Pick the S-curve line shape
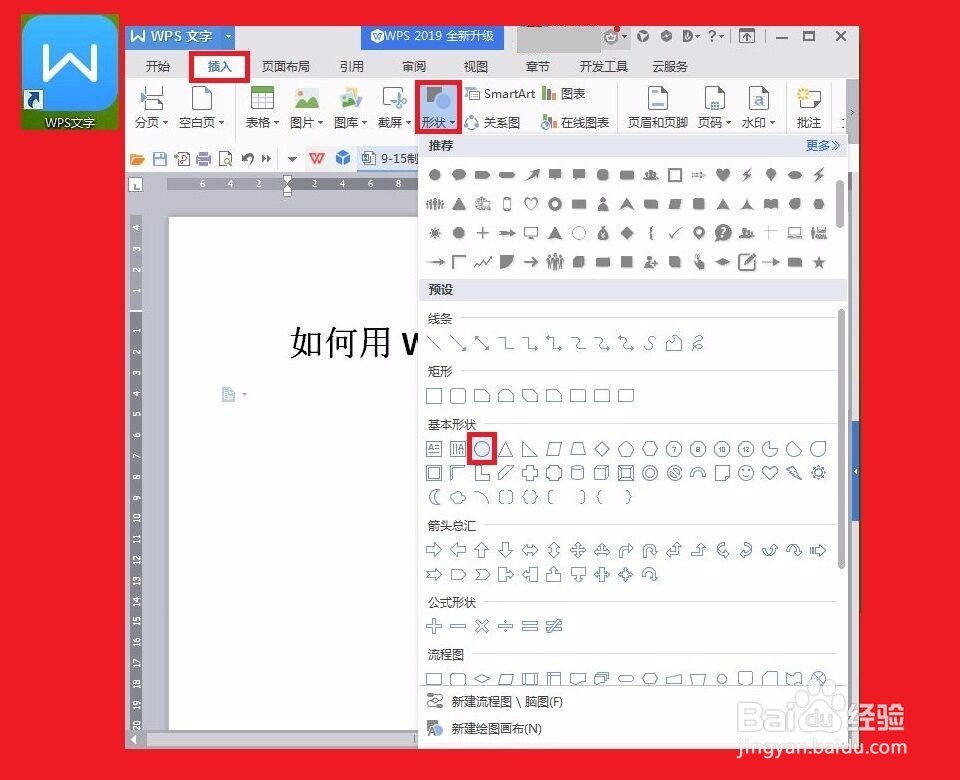 tap(650, 343)
